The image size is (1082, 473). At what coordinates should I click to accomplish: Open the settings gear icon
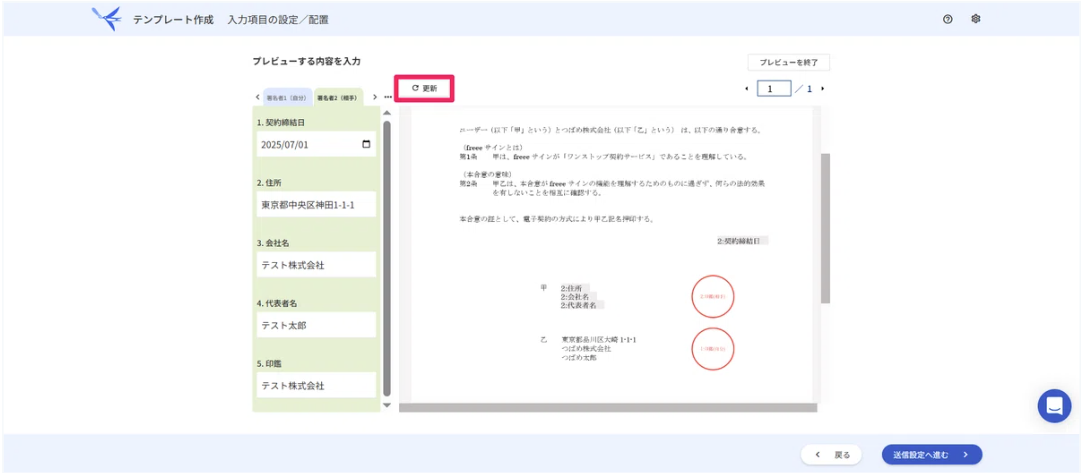coord(976,19)
